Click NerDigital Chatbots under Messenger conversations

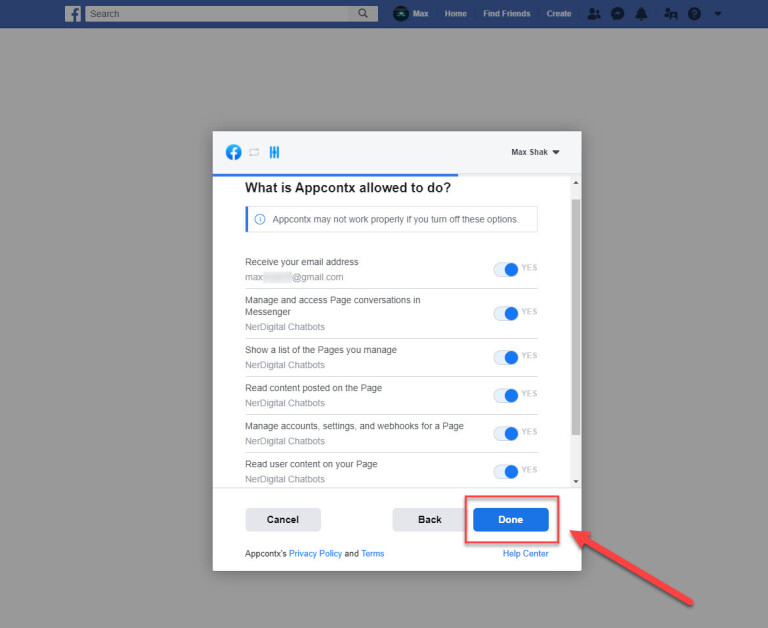tap(285, 327)
